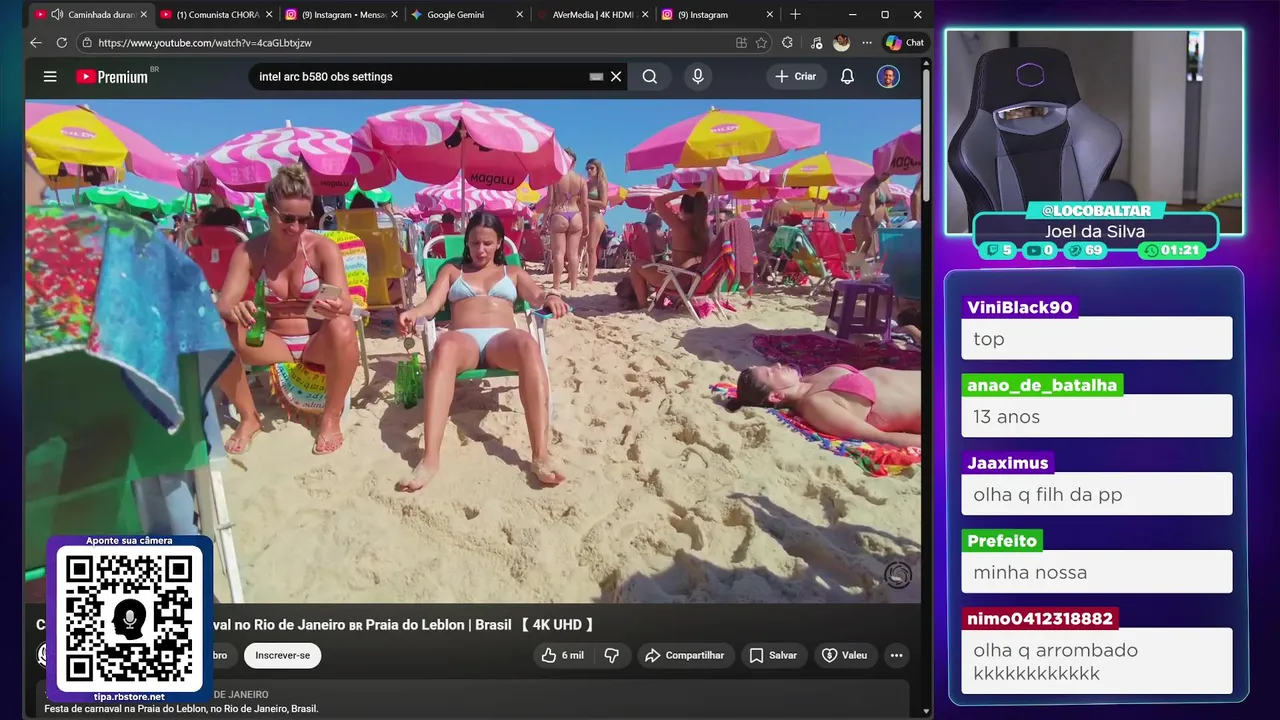This screenshot has width=1280, height=720.
Task: View site information lock icon
Action: pos(87,43)
